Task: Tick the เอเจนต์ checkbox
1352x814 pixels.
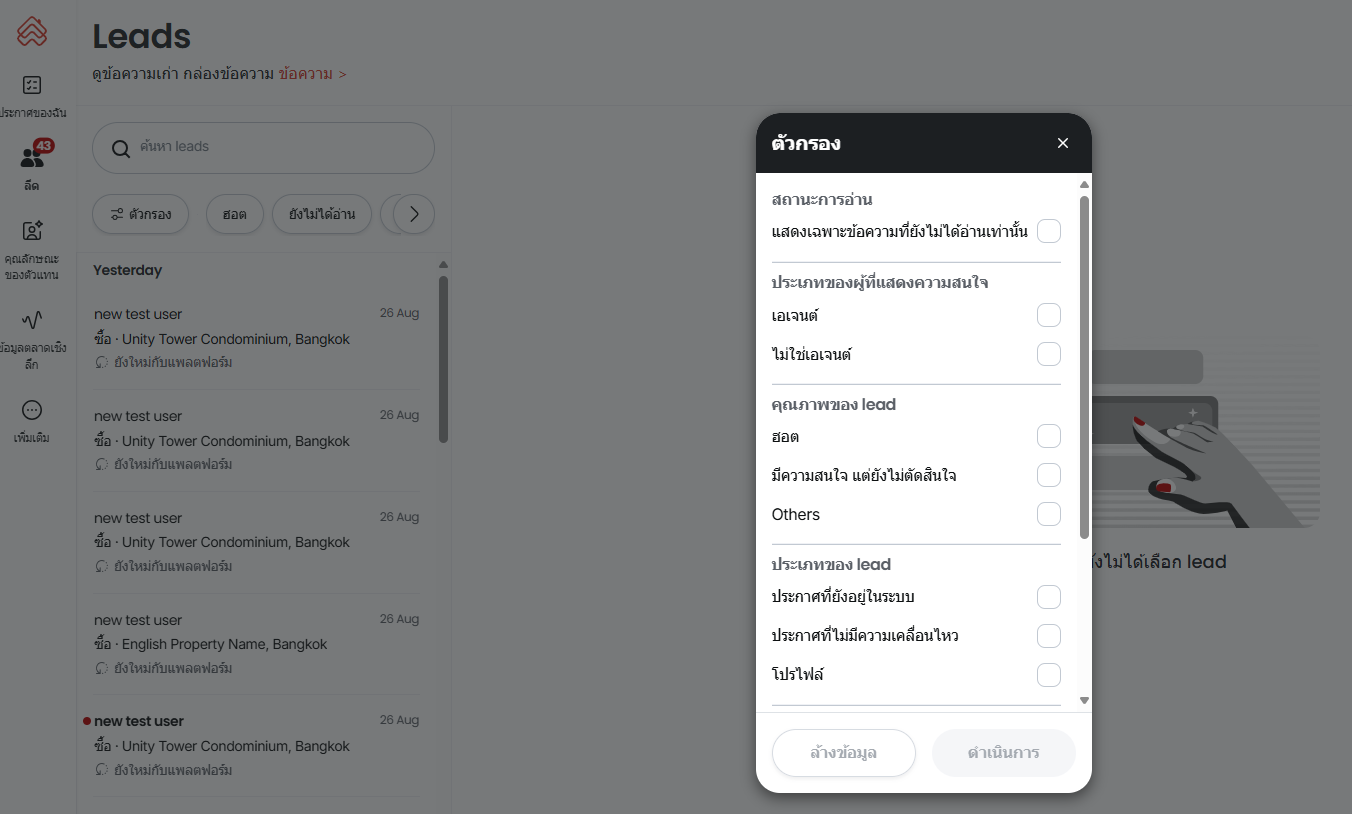Action: coord(1048,315)
